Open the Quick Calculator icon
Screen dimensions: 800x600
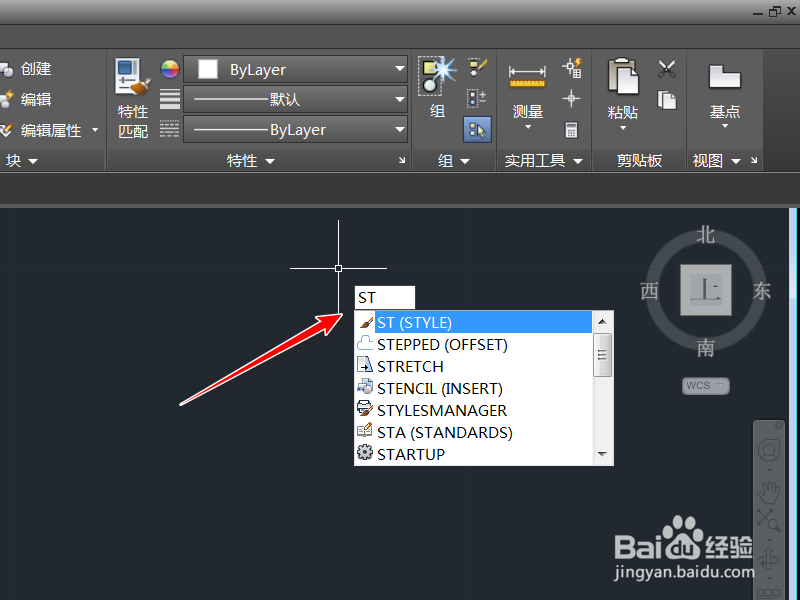pyautogui.click(x=571, y=130)
